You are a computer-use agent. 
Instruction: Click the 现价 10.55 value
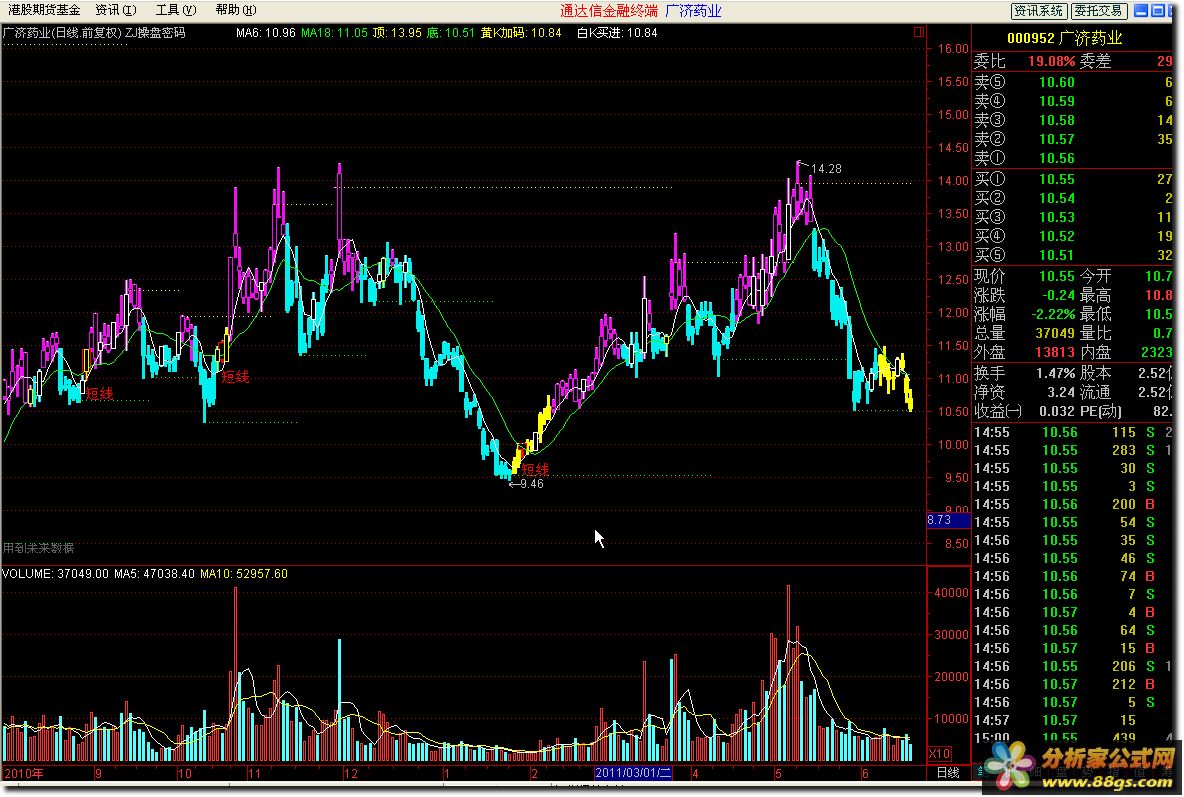click(1056, 276)
